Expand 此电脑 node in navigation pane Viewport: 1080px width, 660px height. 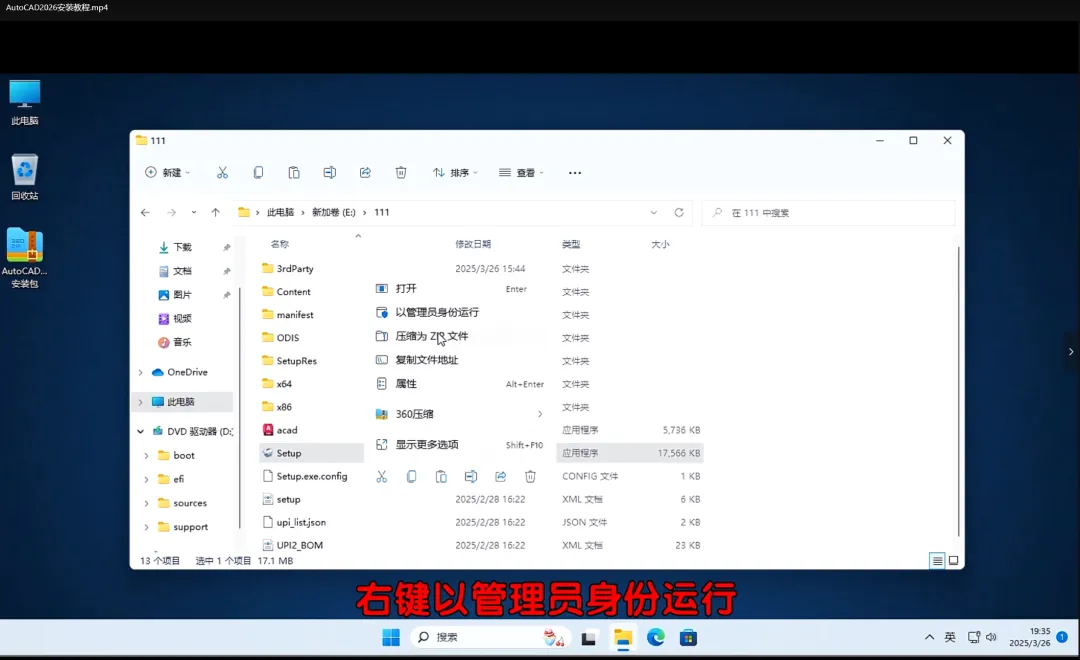141,402
